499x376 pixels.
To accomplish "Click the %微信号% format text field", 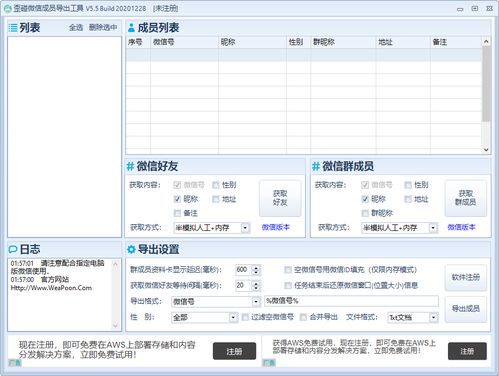I will point(351,301).
